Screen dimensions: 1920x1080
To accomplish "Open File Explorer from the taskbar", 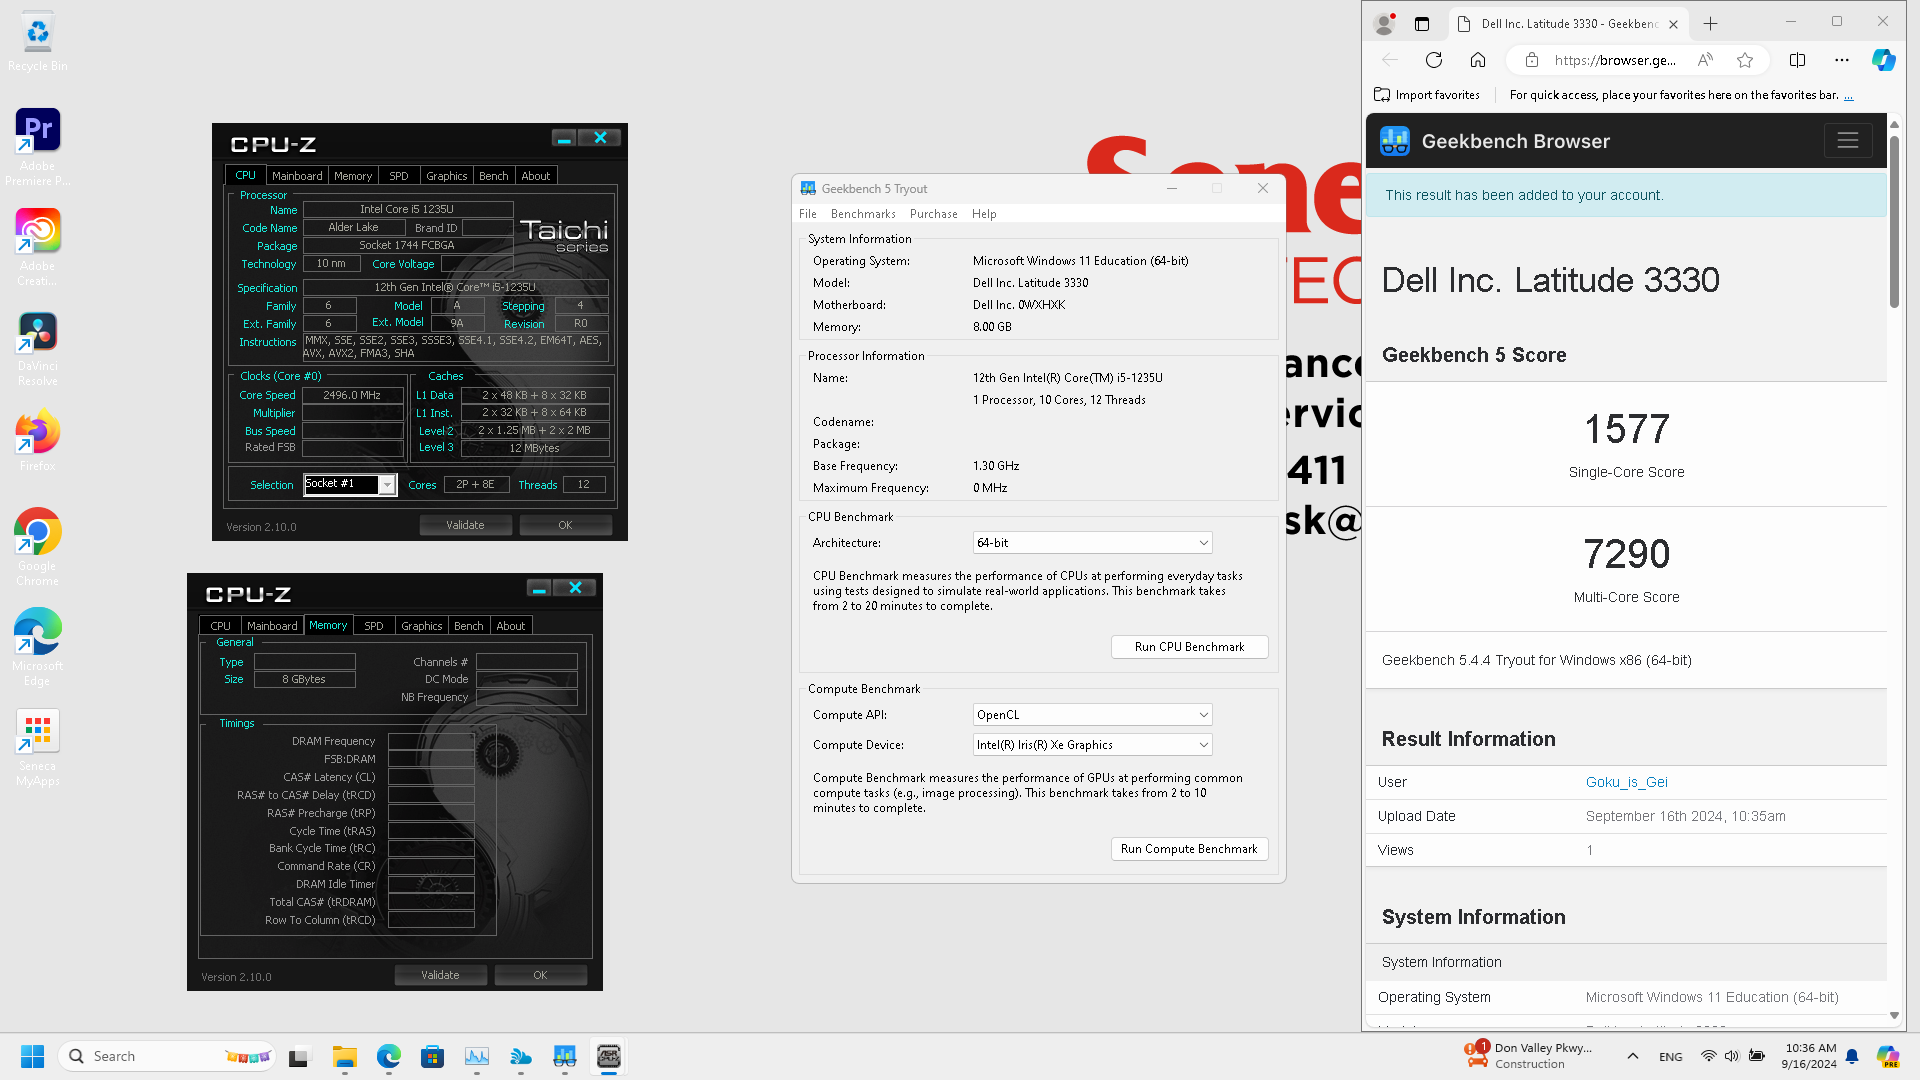I will pyautogui.click(x=345, y=1056).
